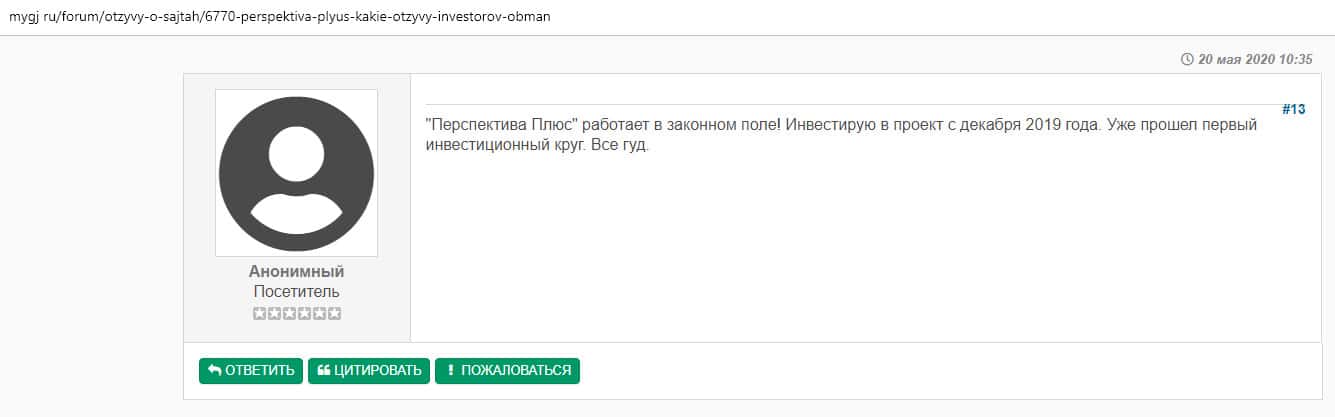Click the first rating star under Посетитель
Viewport: 1335px width, 417px height.
(x=259, y=314)
